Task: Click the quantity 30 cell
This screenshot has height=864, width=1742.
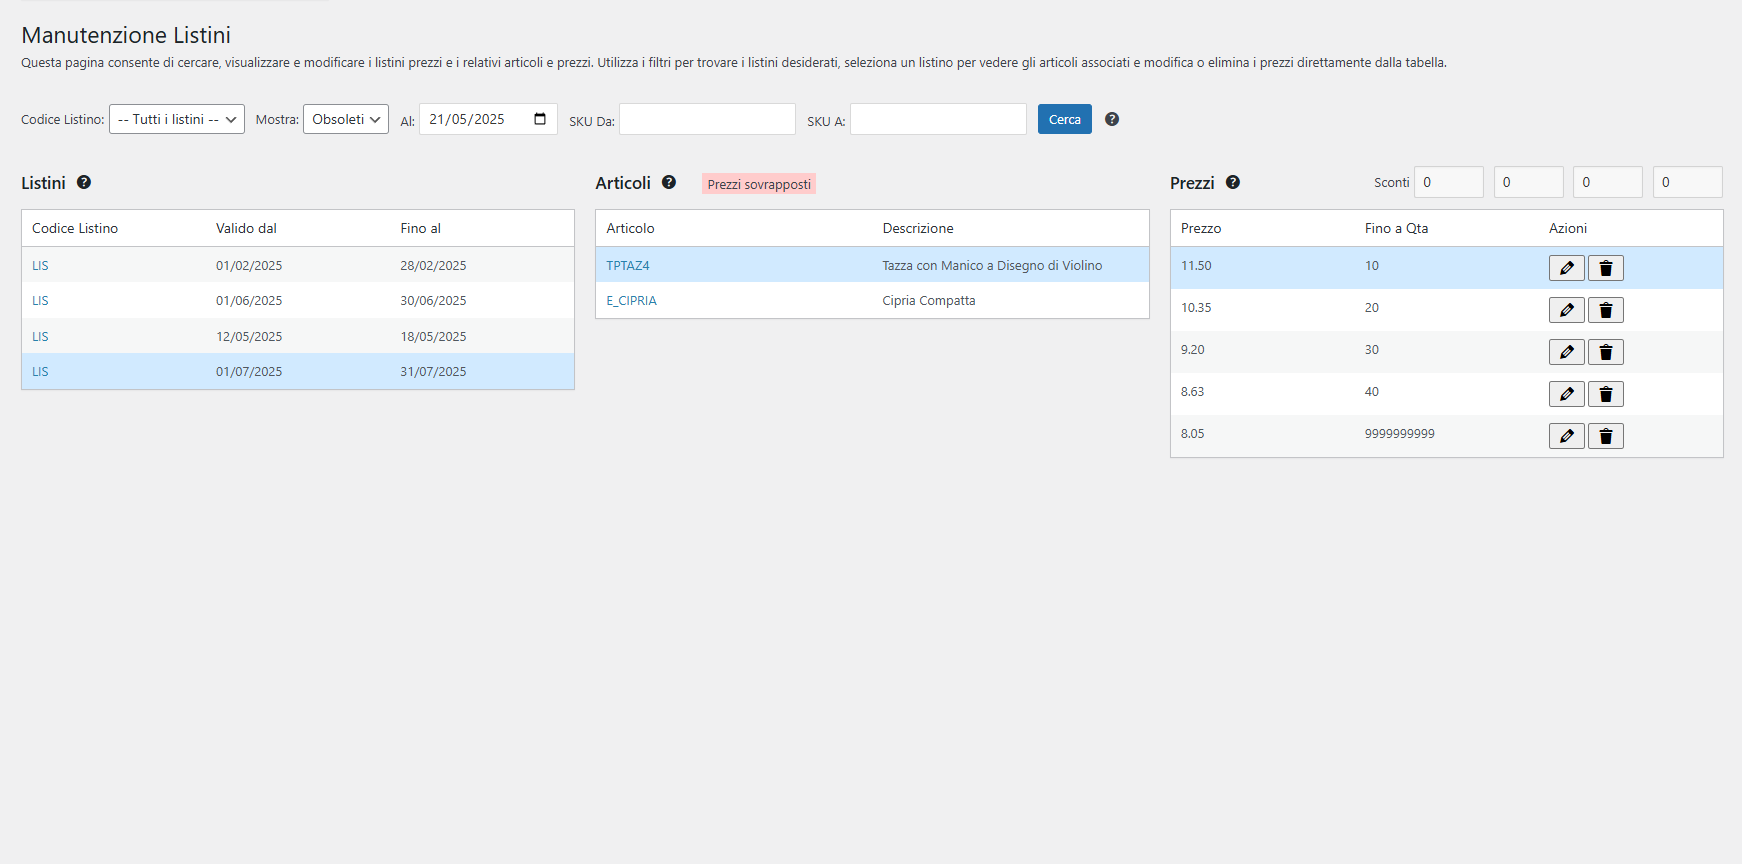Action: [x=1372, y=350]
